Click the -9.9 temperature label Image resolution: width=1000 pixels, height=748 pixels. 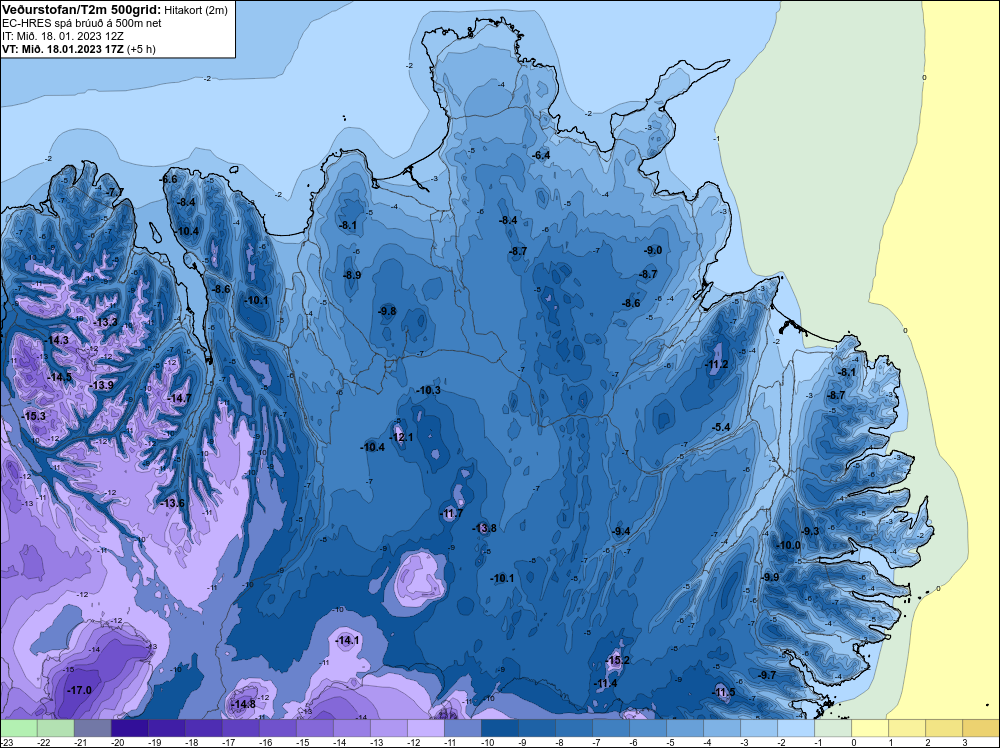point(770,577)
